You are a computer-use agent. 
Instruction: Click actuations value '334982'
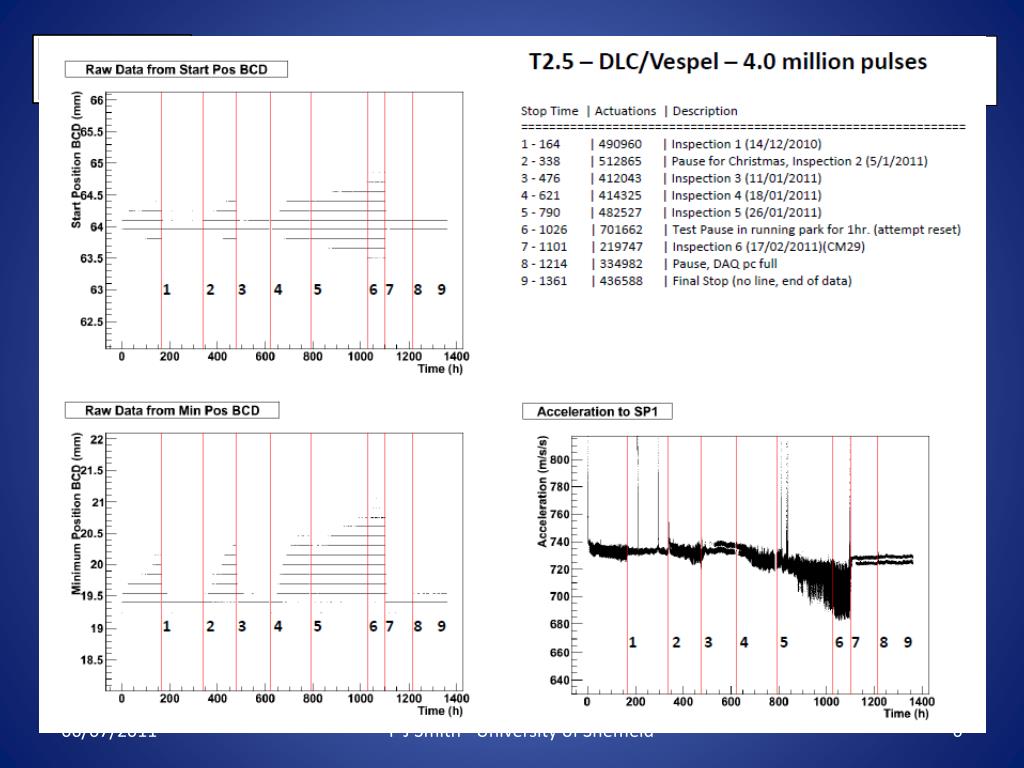coord(620,264)
